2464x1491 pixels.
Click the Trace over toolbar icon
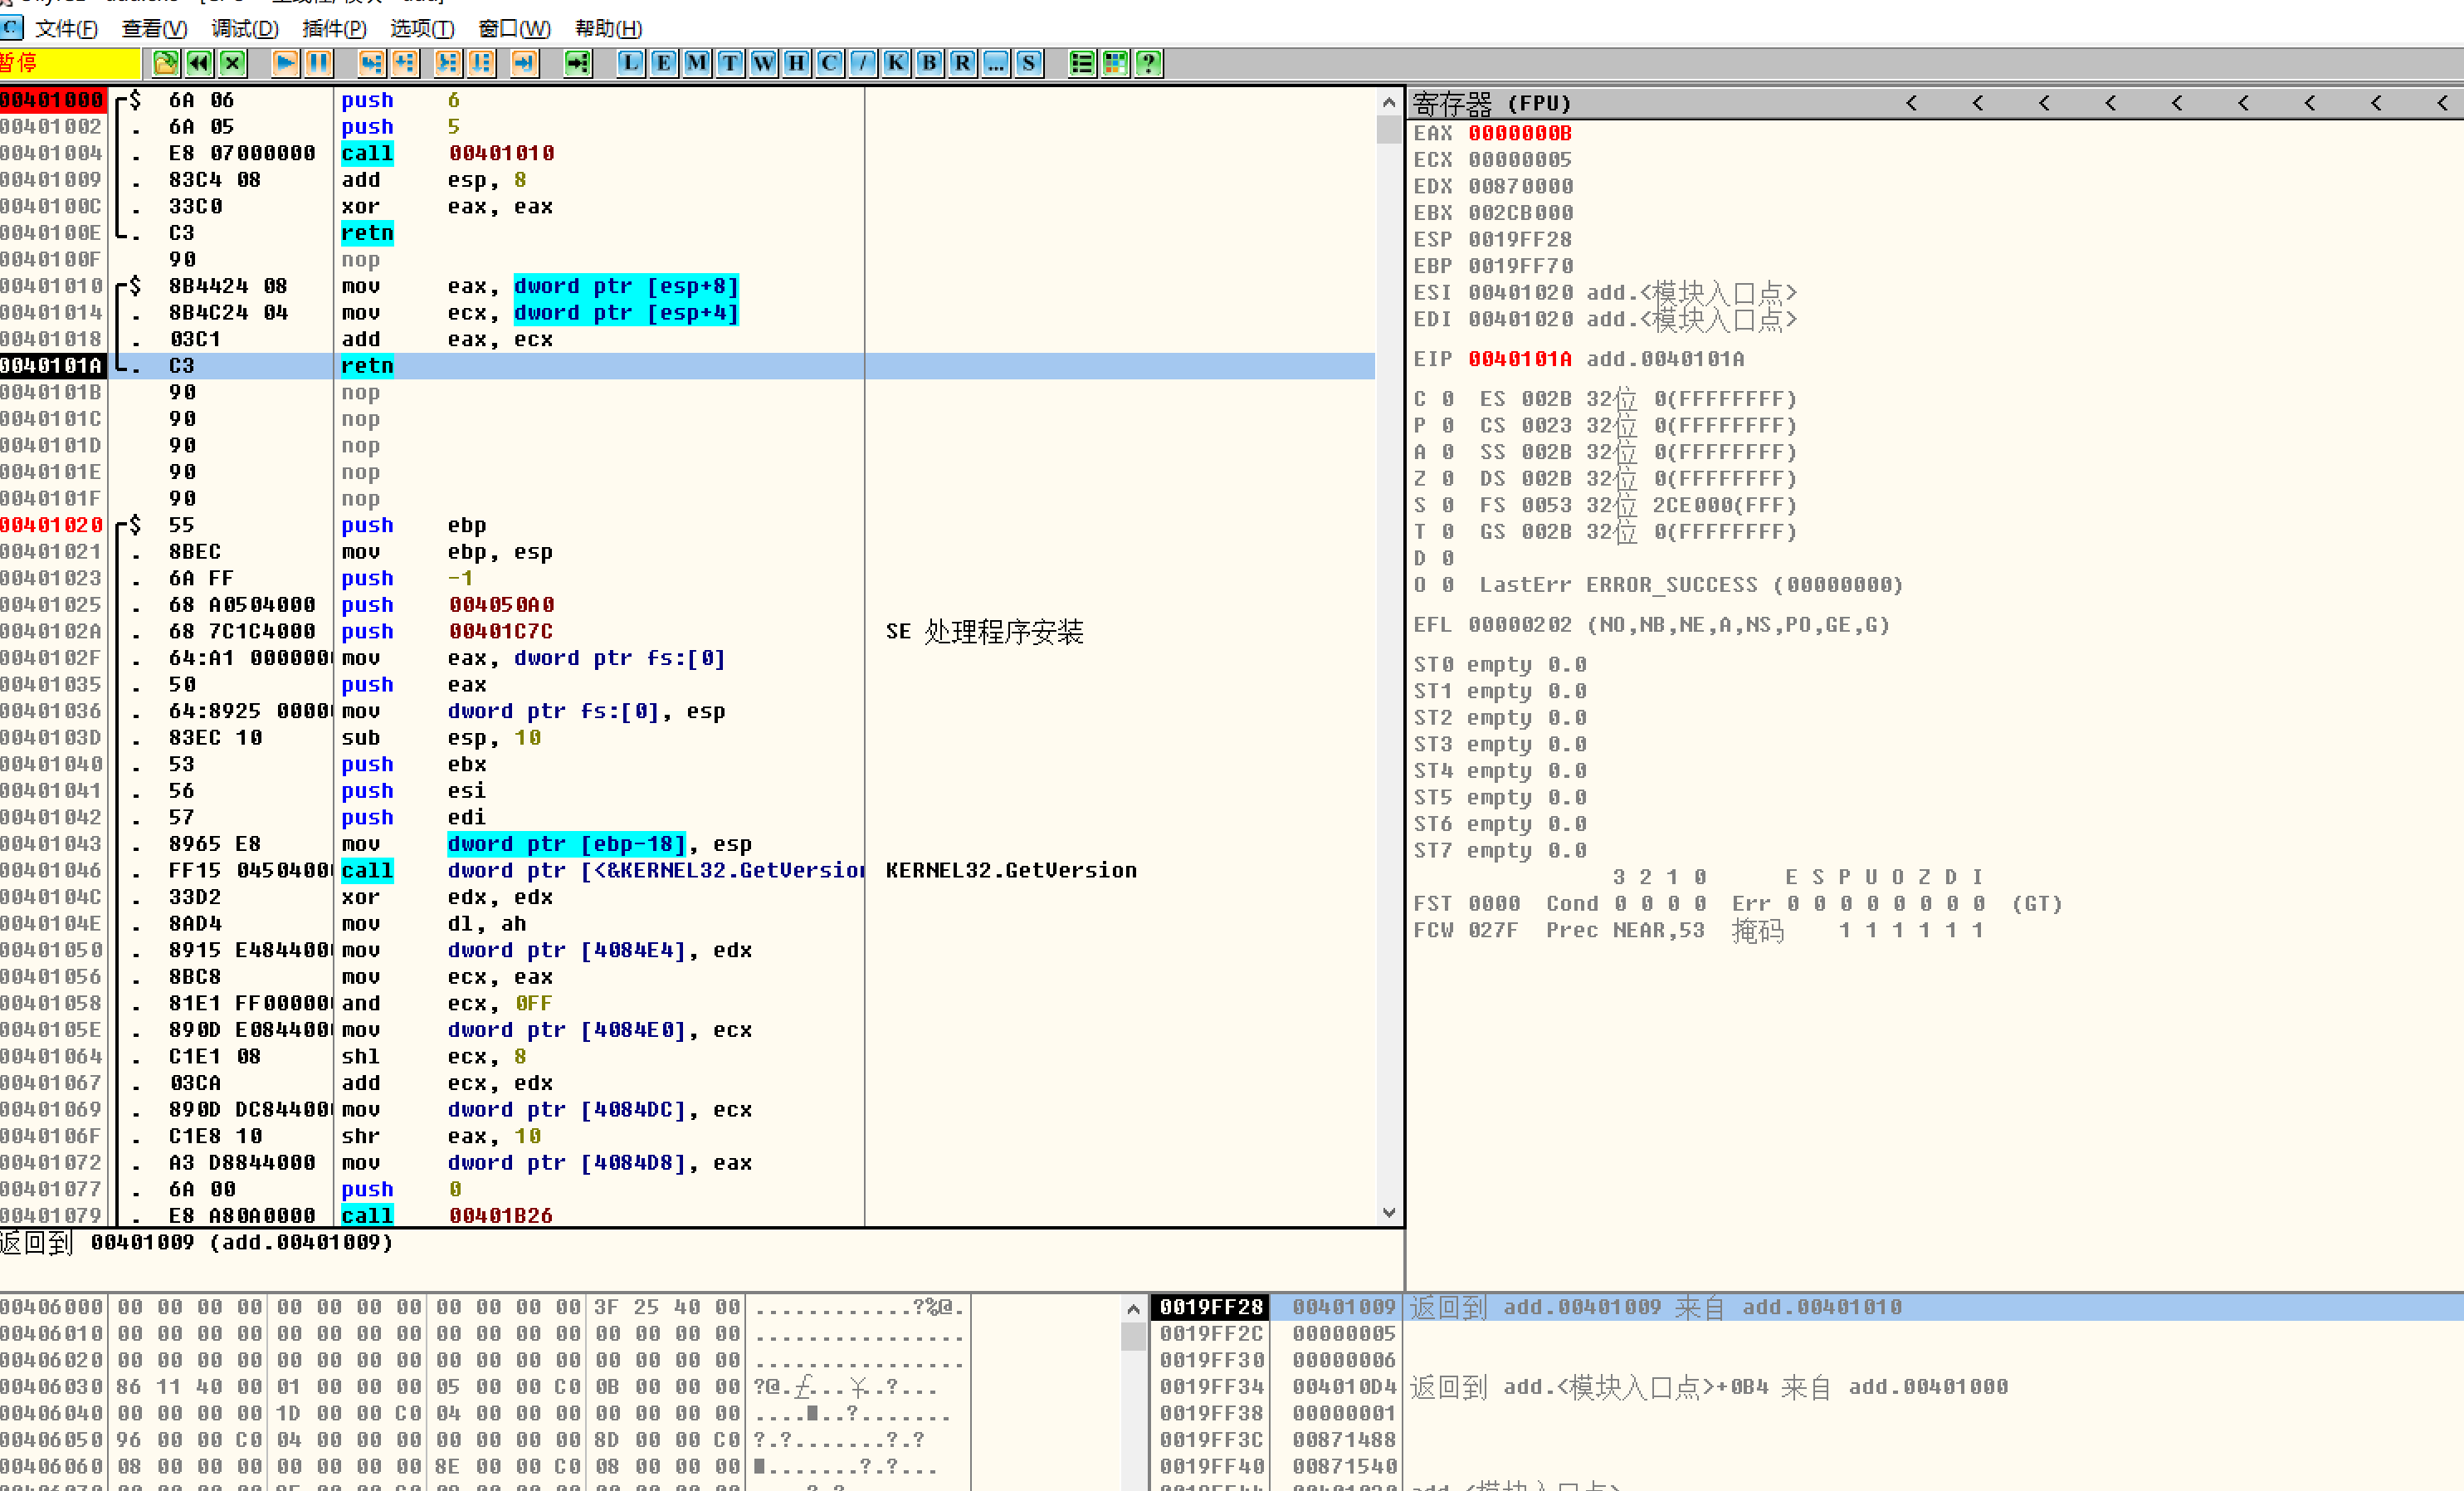click(x=482, y=64)
